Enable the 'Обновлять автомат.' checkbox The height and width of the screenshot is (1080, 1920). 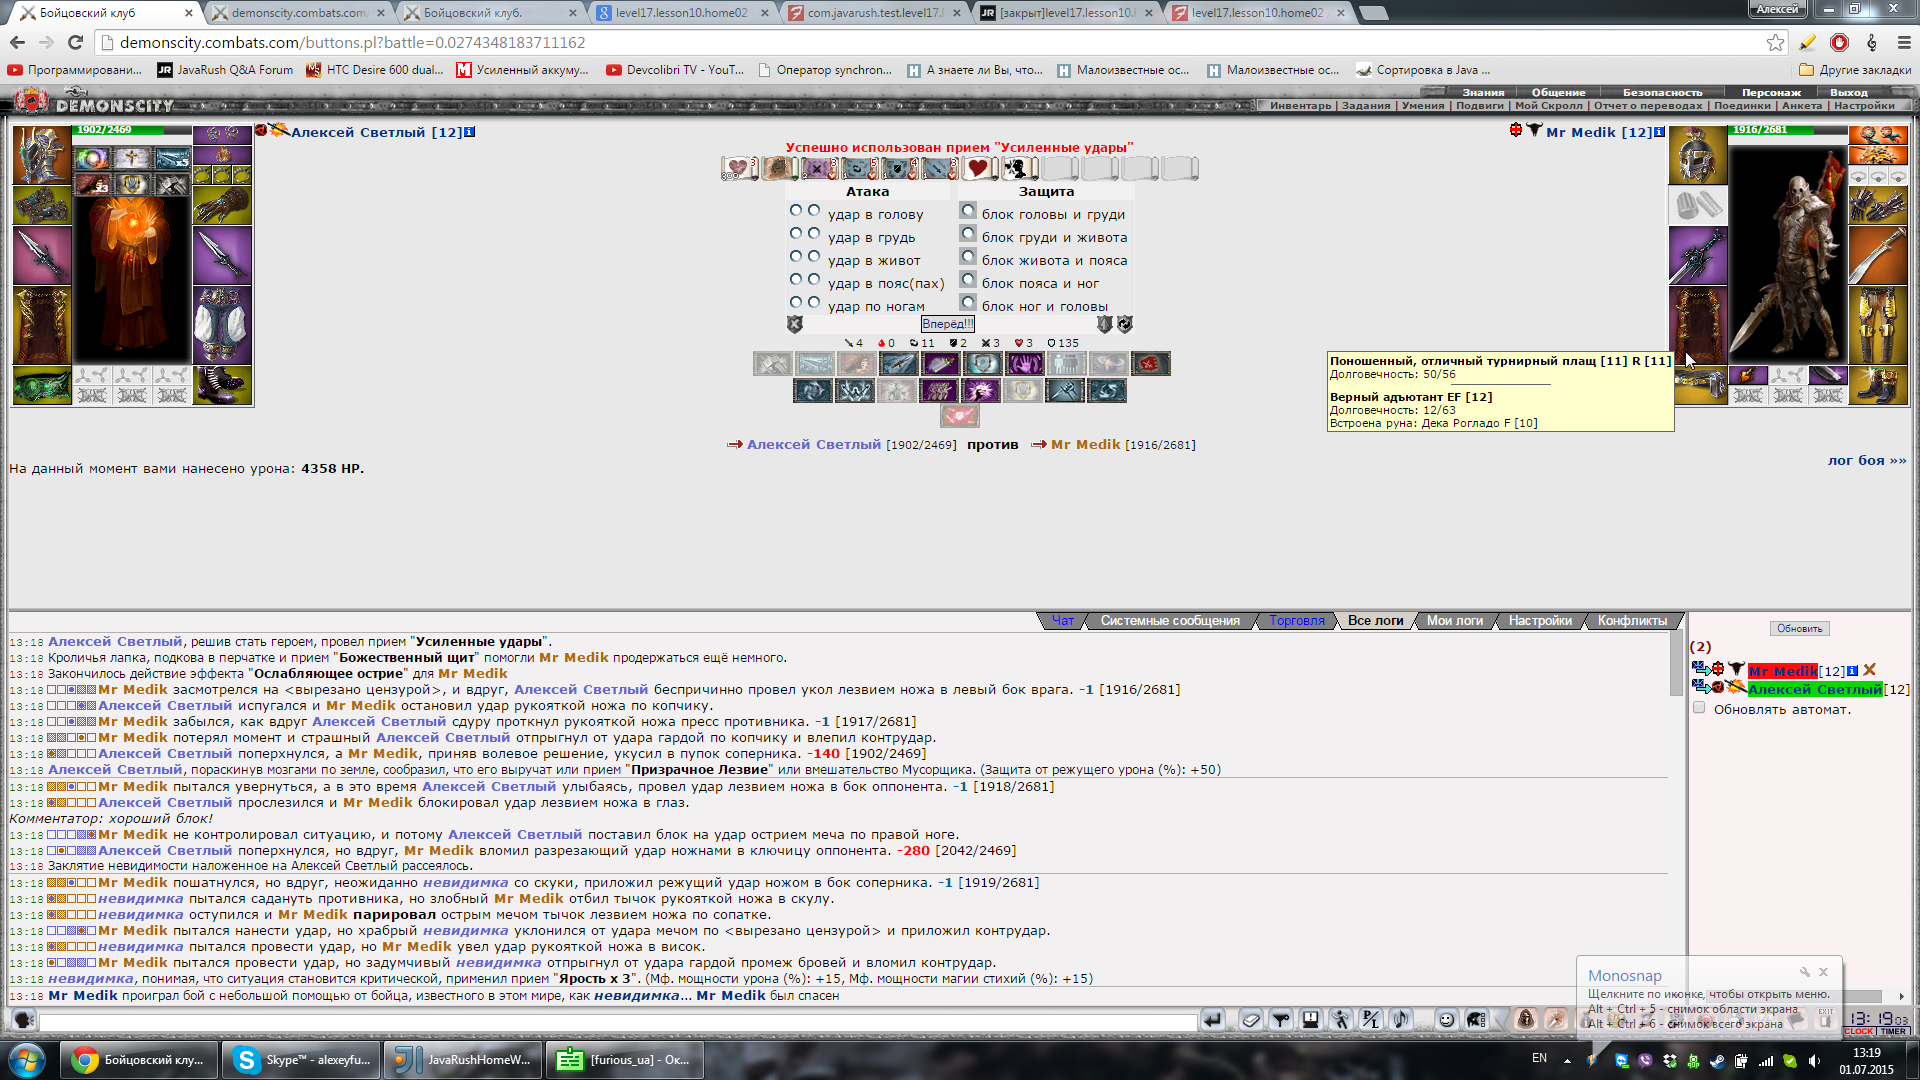tap(1698, 708)
